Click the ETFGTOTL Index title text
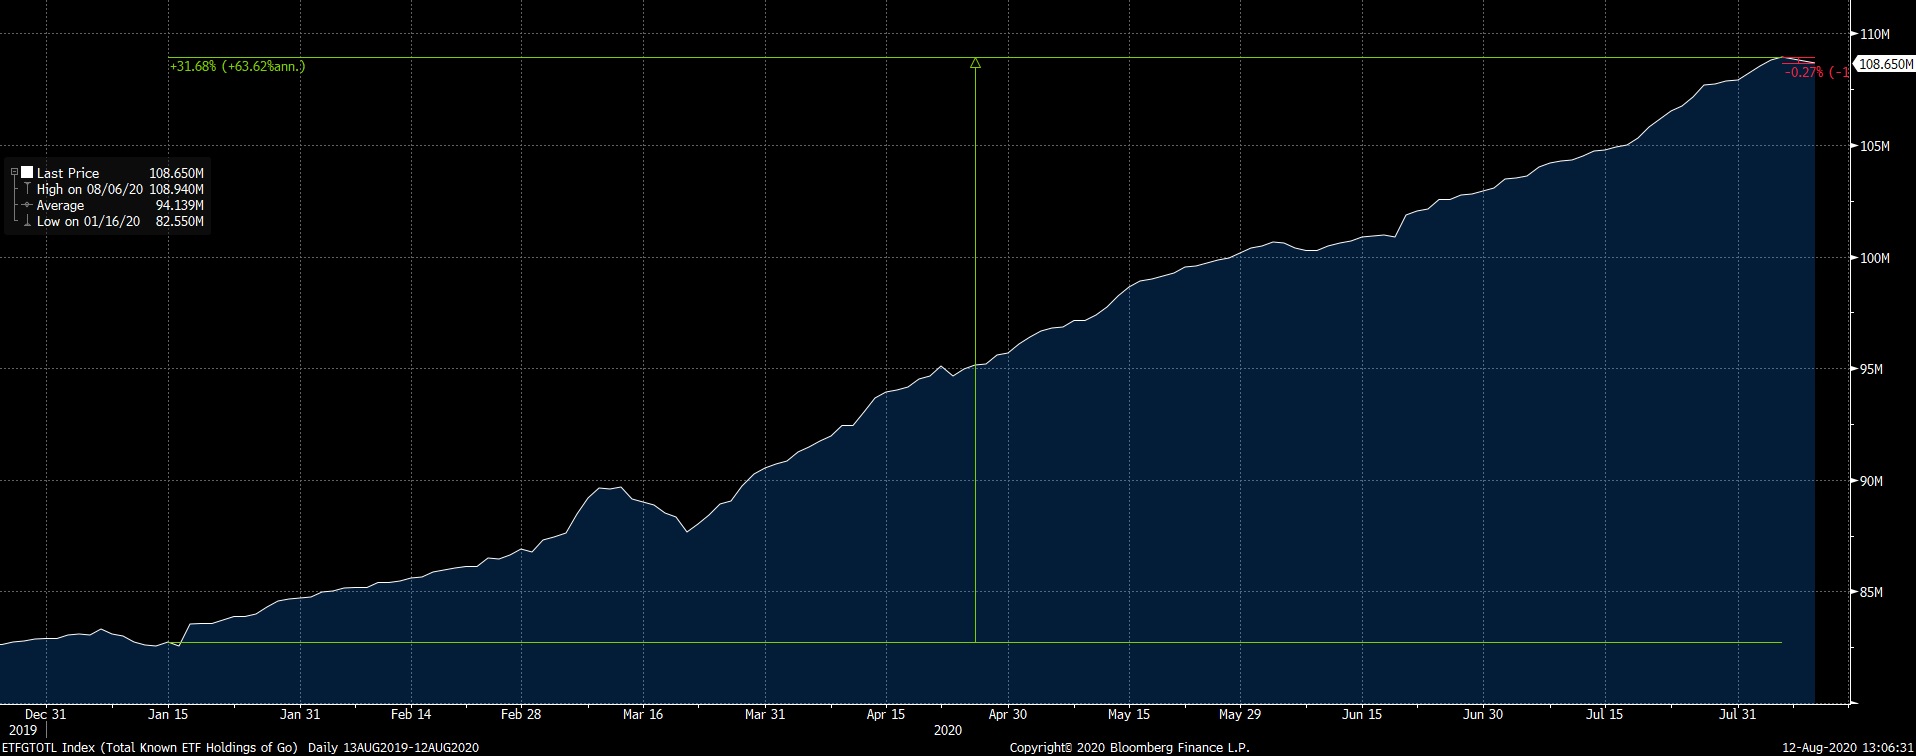Image resolution: width=1916 pixels, height=756 pixels. [x=150, y=747]
